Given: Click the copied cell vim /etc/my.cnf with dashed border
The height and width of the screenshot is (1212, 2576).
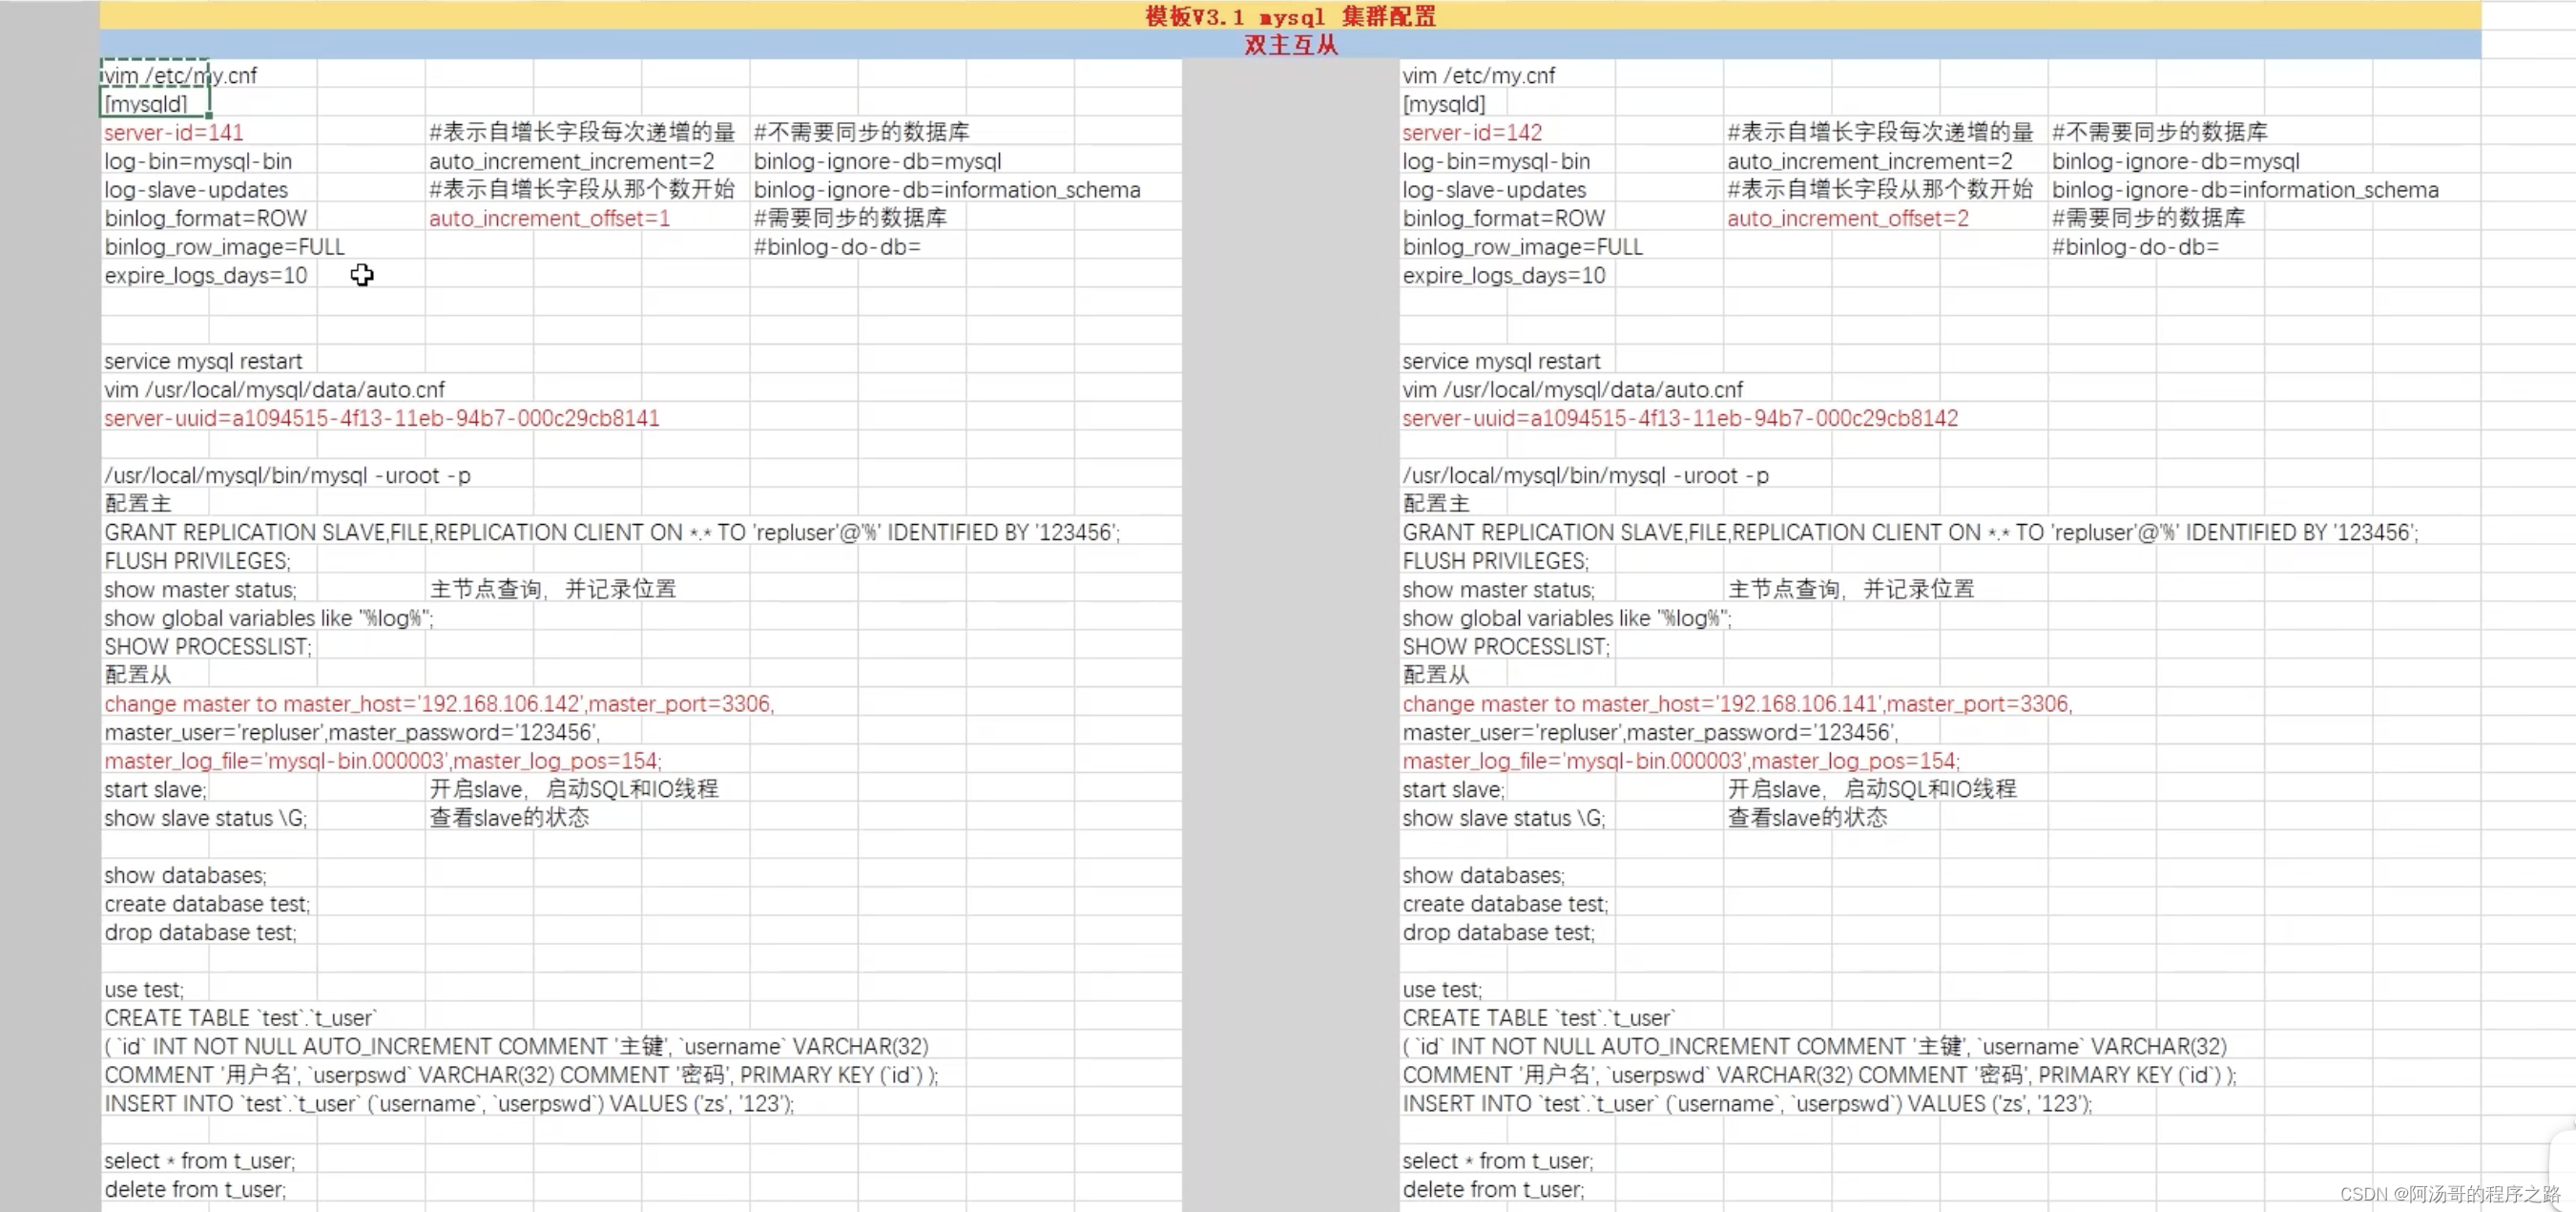Looking at the screenshot, I should [155, 75].
